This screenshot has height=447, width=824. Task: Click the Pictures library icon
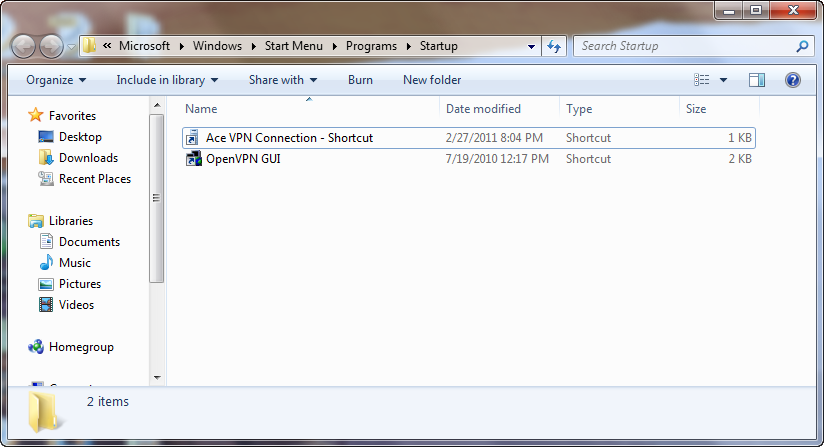tap(46, 284)
